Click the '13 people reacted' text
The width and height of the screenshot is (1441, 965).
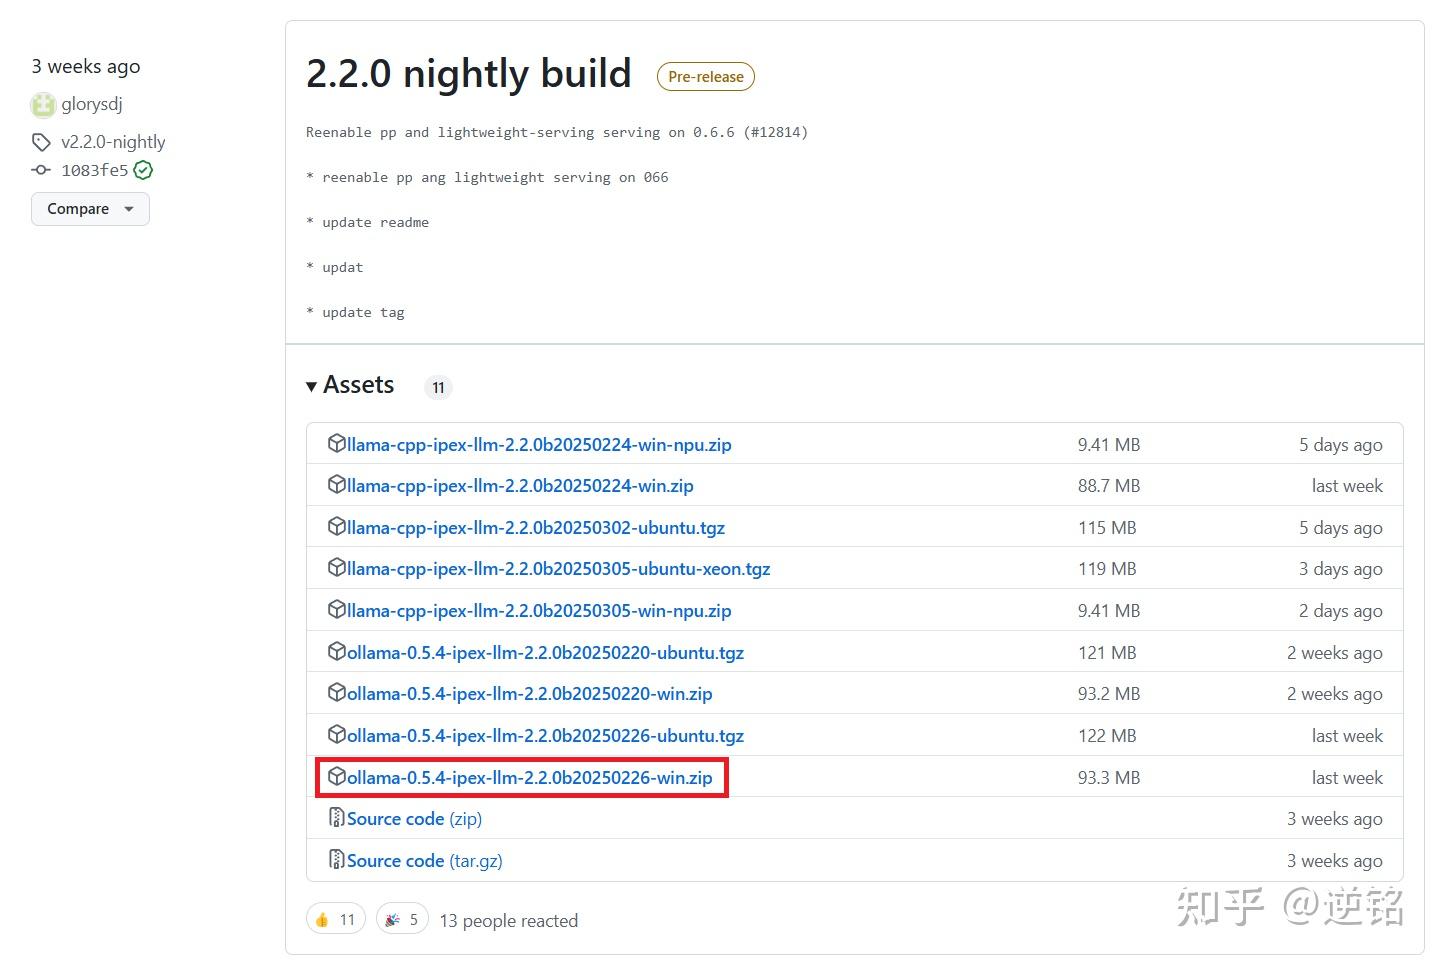coord(509,921)
